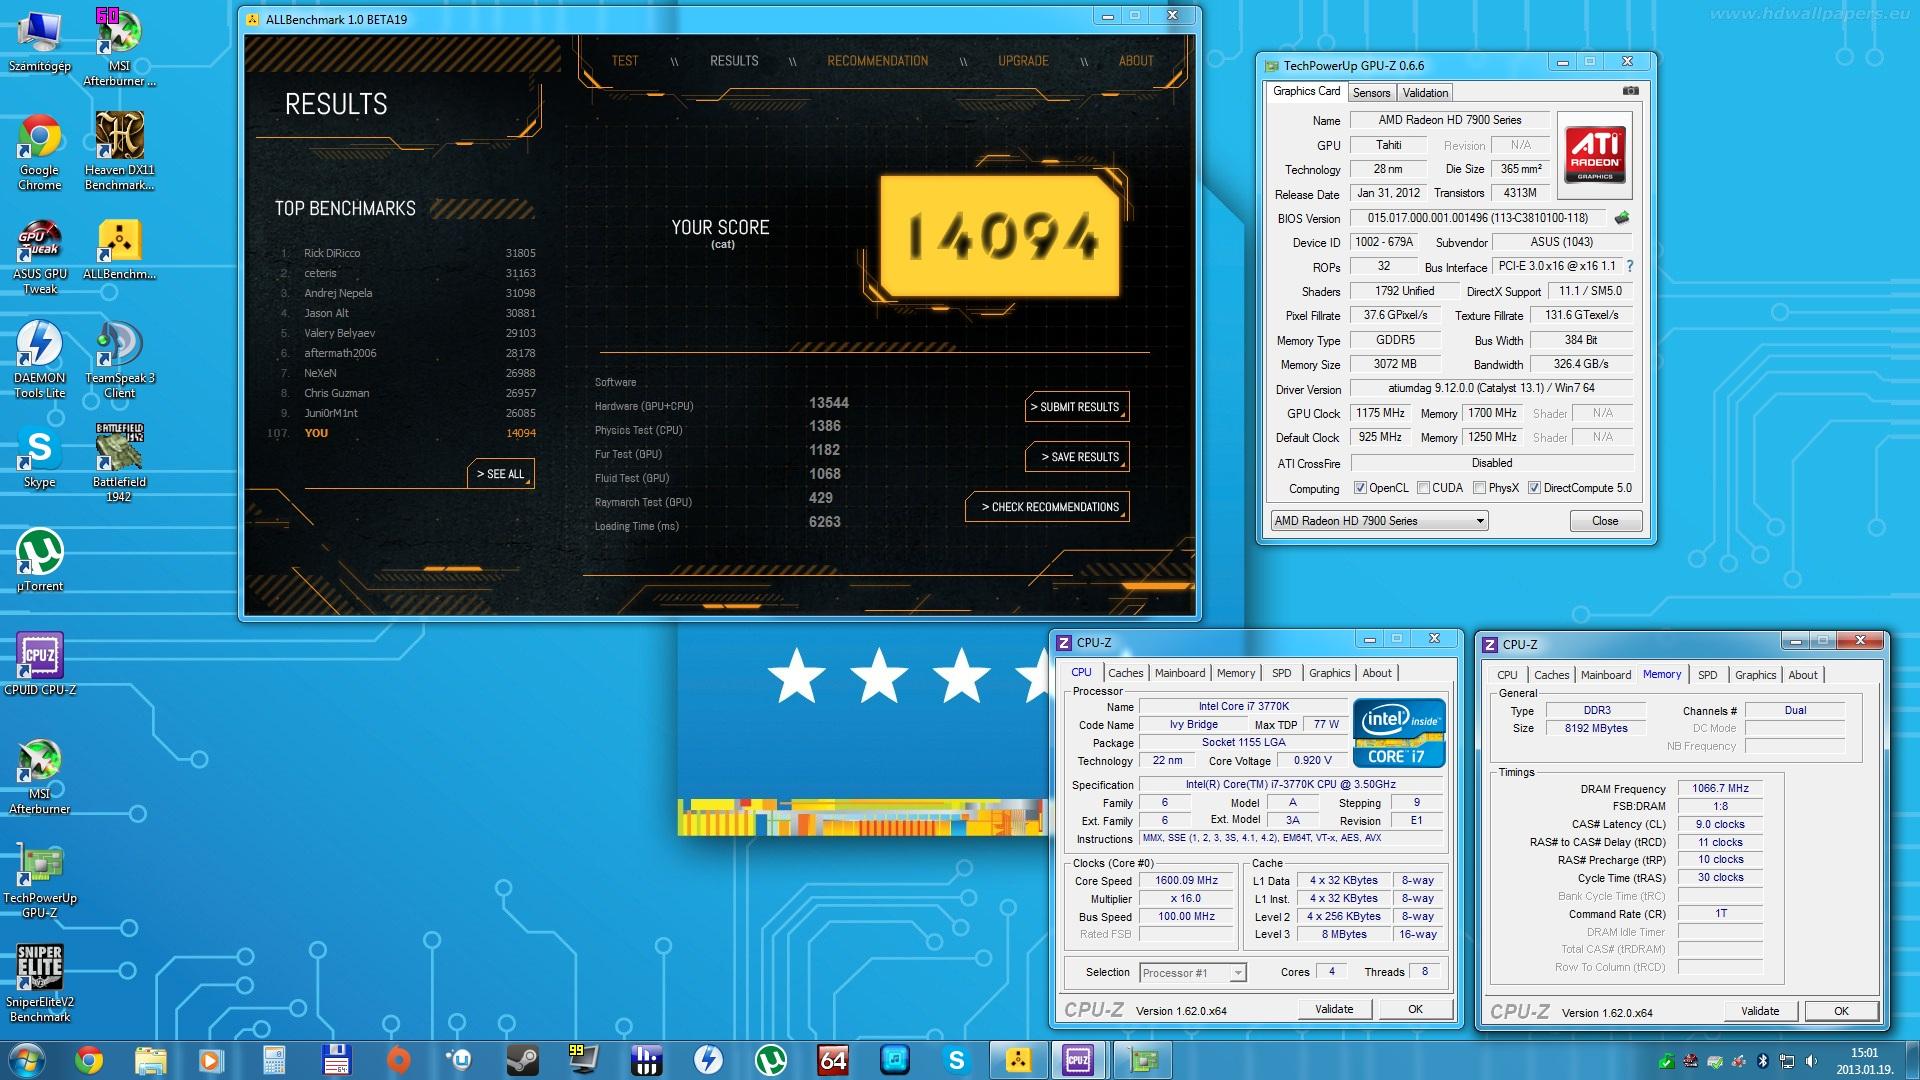Click OK in left CPU-Z window

point(1415,1010)
